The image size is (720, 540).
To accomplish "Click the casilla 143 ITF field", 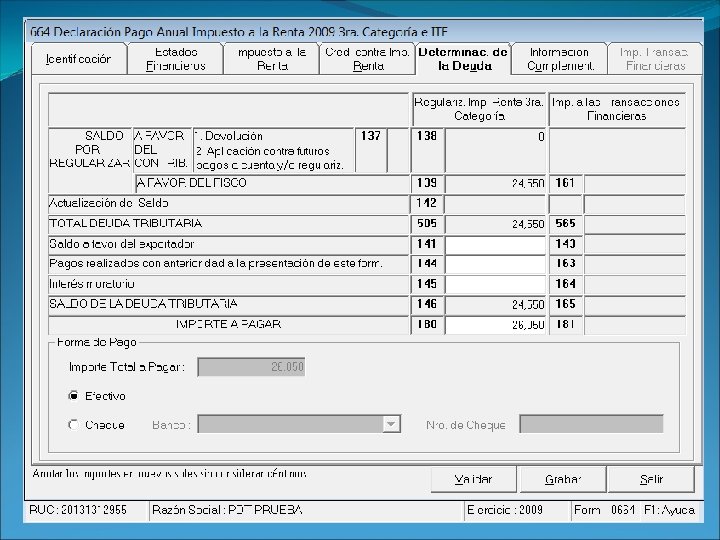I will point(635,245).
